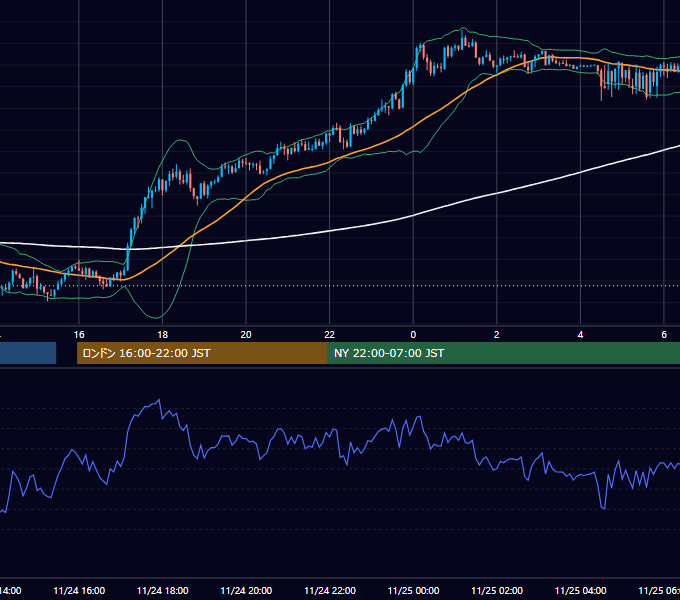Image resolution: width=680 pixels, height=600 pixels.
Task: Click the hour label 4 under price chart
Action: [x=580, y=335]
